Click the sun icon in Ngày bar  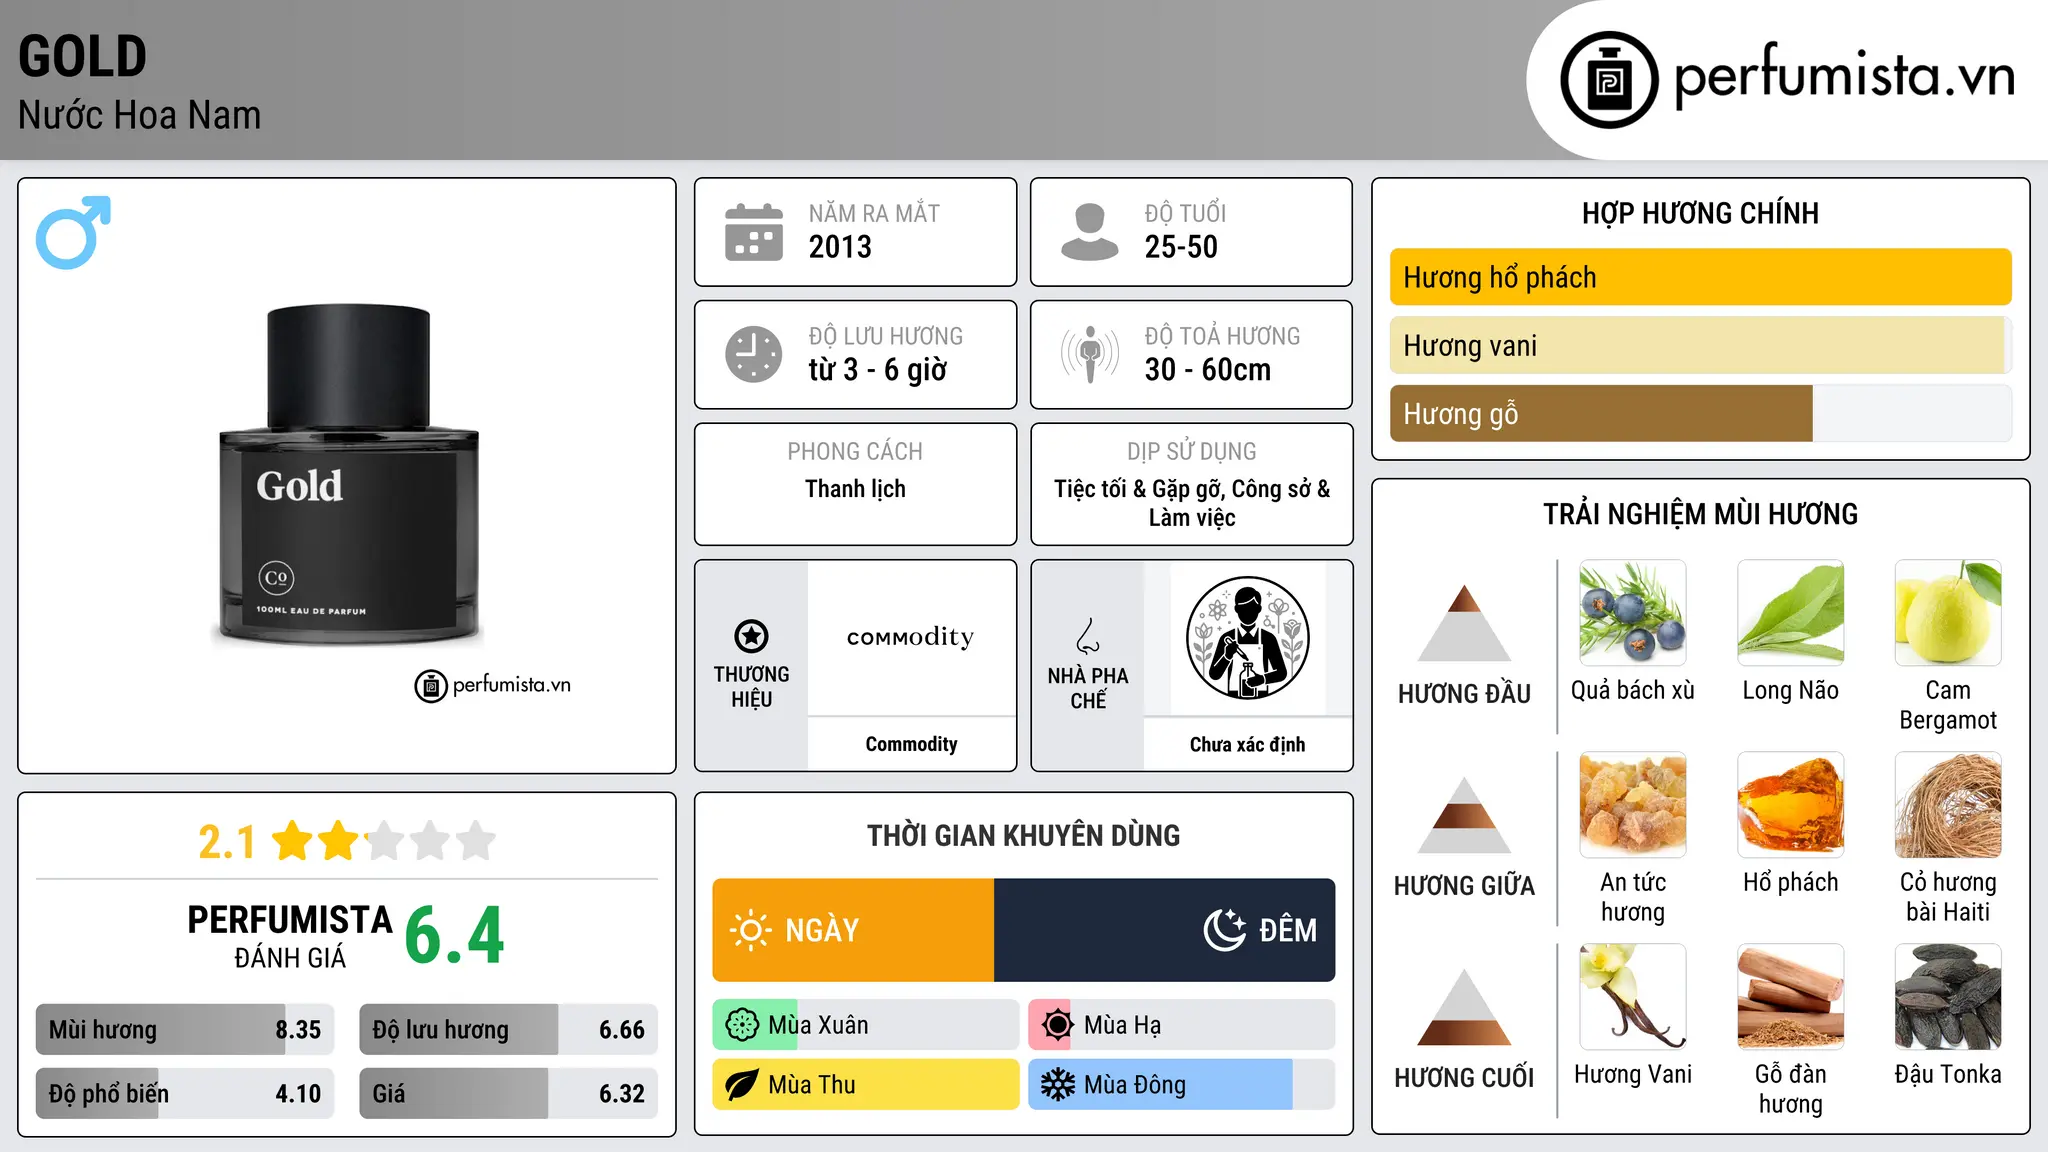751,930
